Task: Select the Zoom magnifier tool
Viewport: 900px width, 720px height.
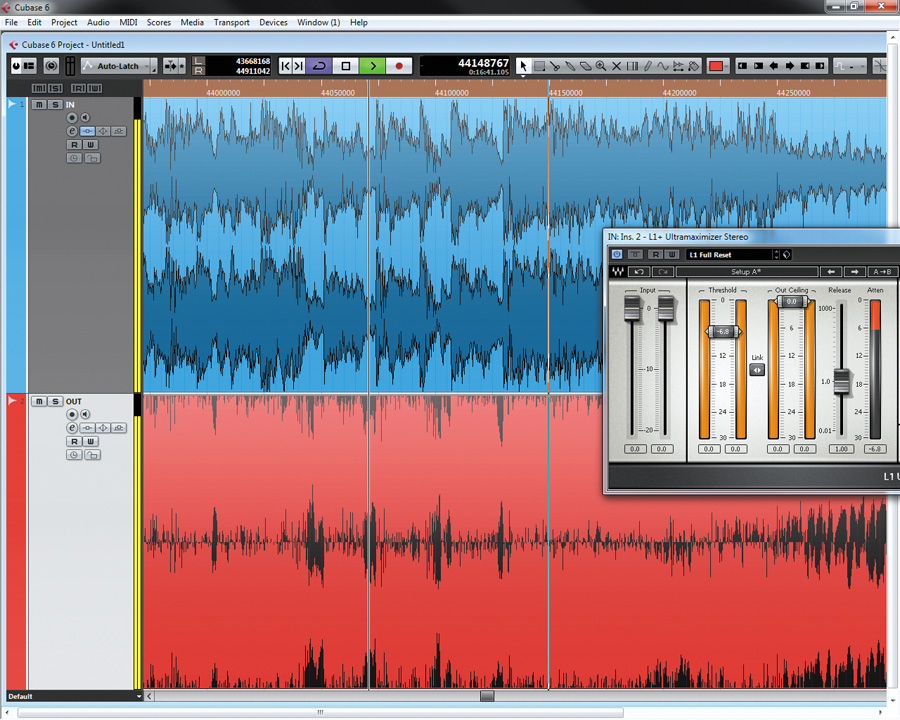Action: click(x=601, y=66)
